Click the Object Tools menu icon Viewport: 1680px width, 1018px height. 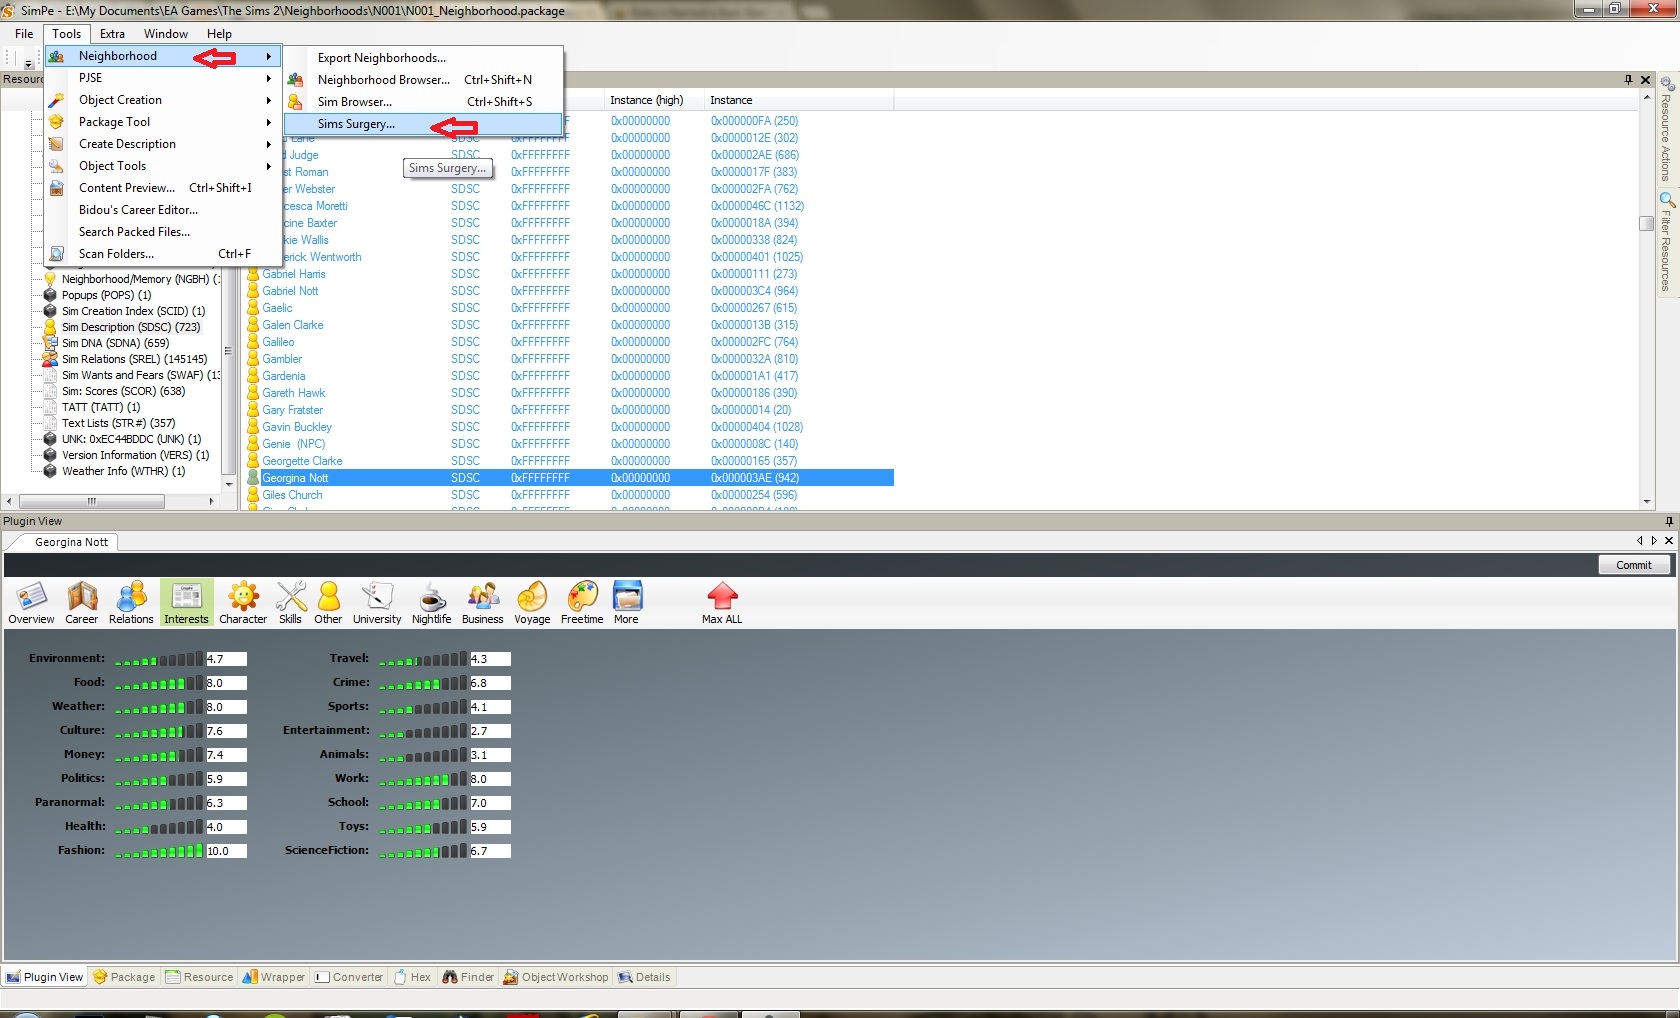[57, 166]
